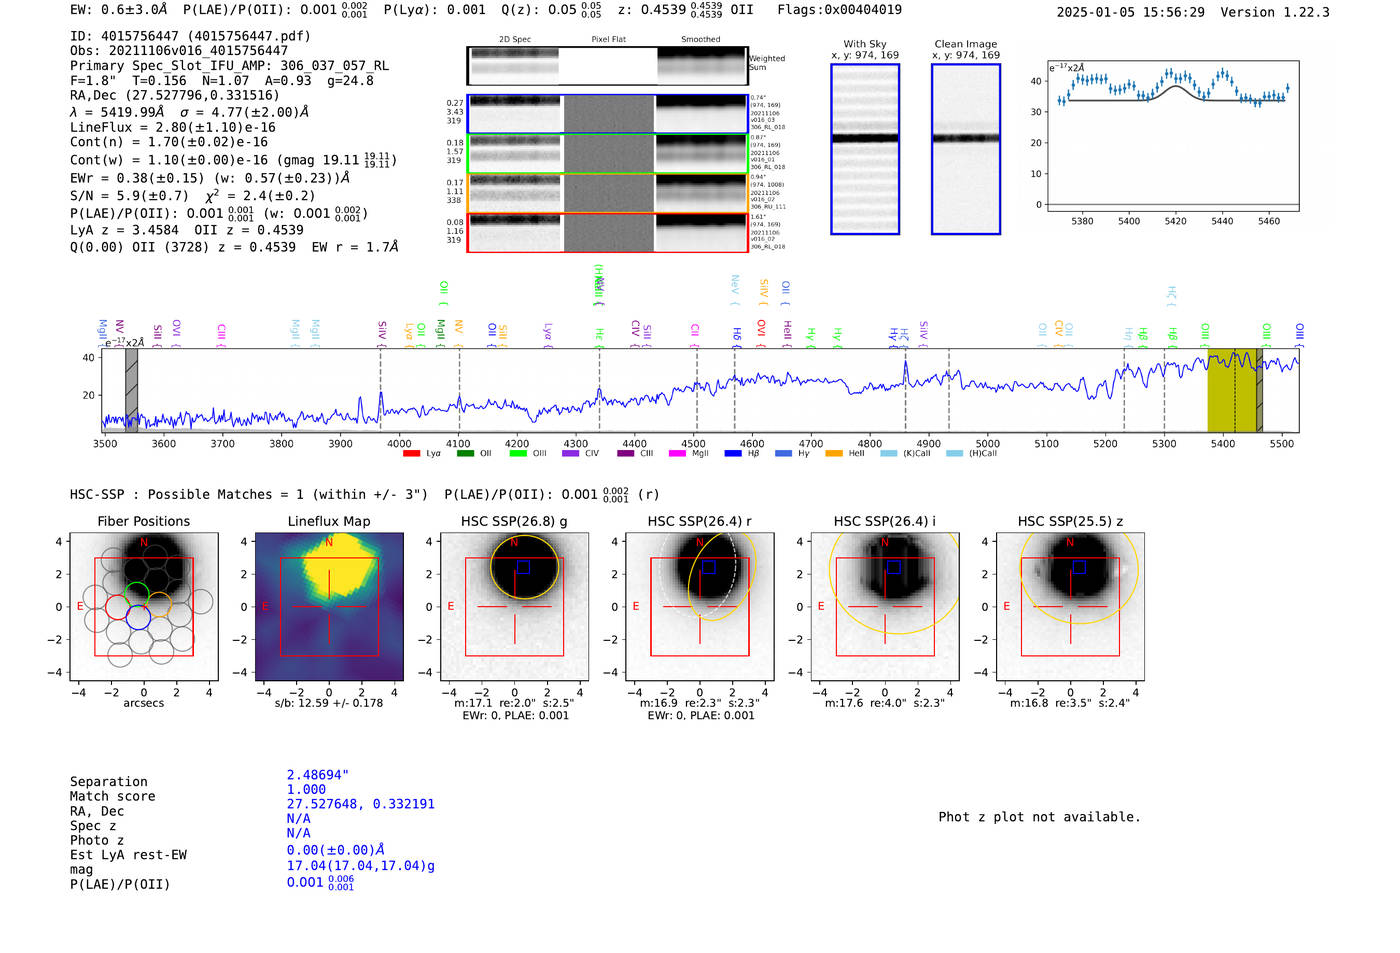Click the LyA z = 3.4584 line

pos(124,230)
